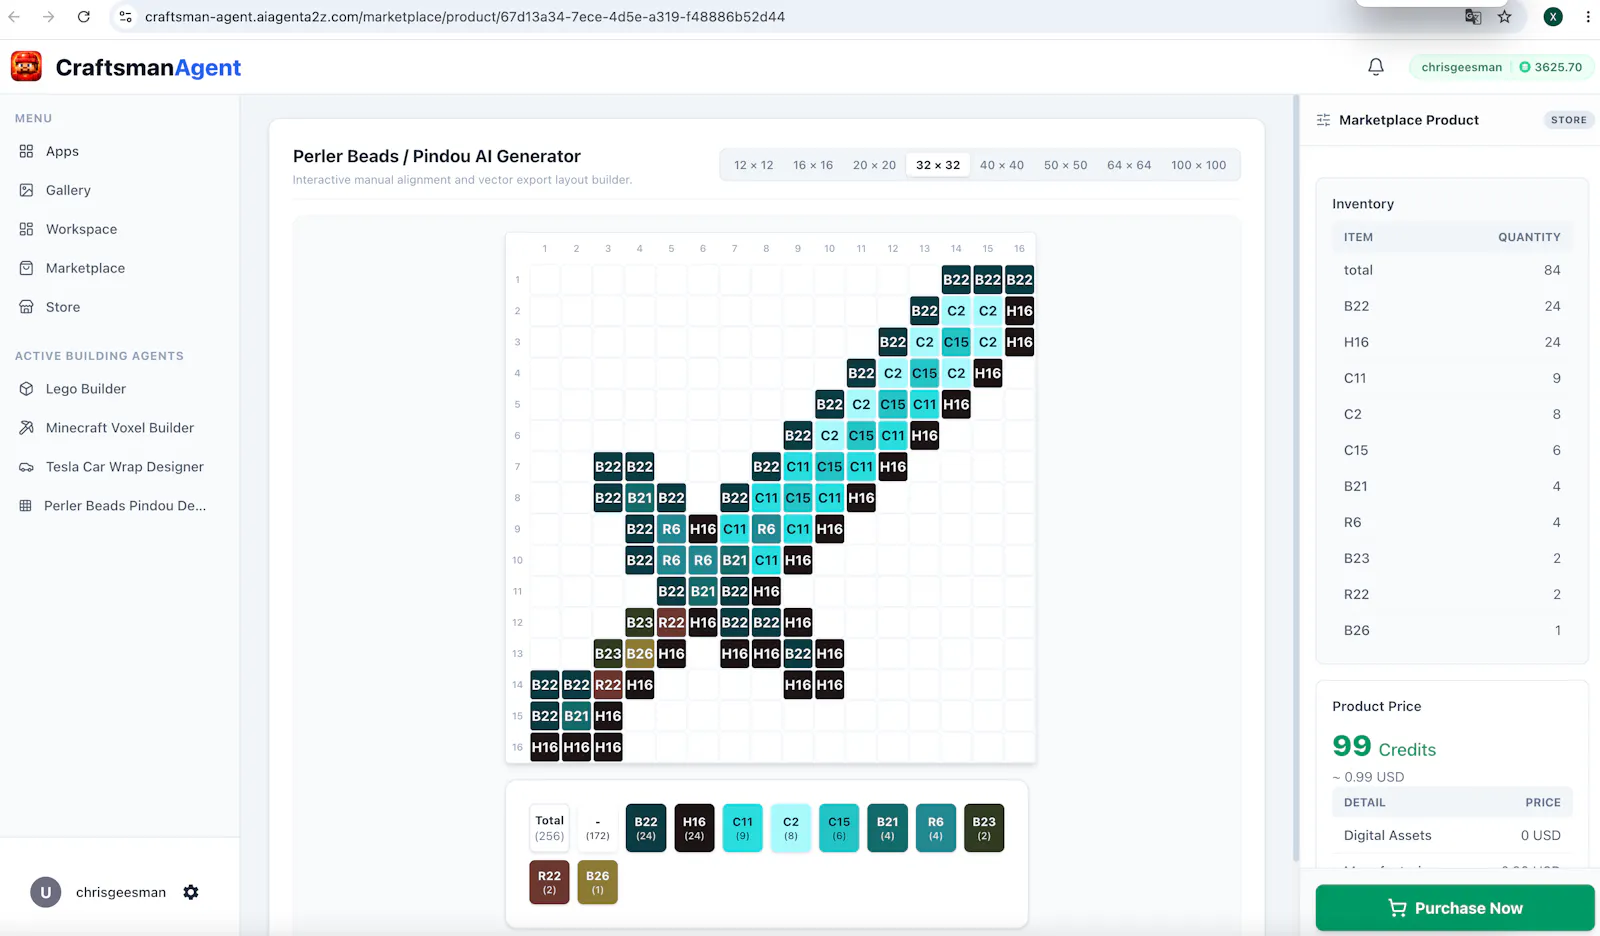Click the R22 (2) color swatch

pos(549,882)
